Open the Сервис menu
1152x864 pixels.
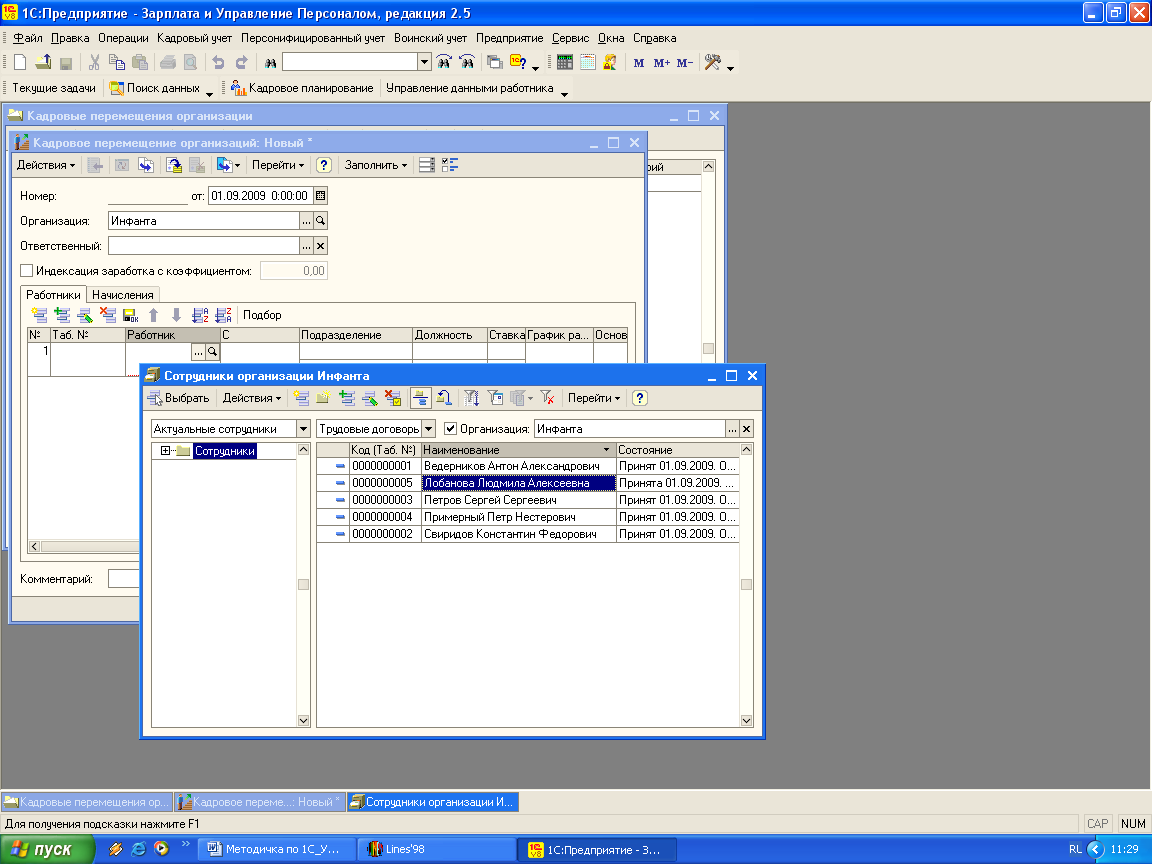tap(570, 38)
